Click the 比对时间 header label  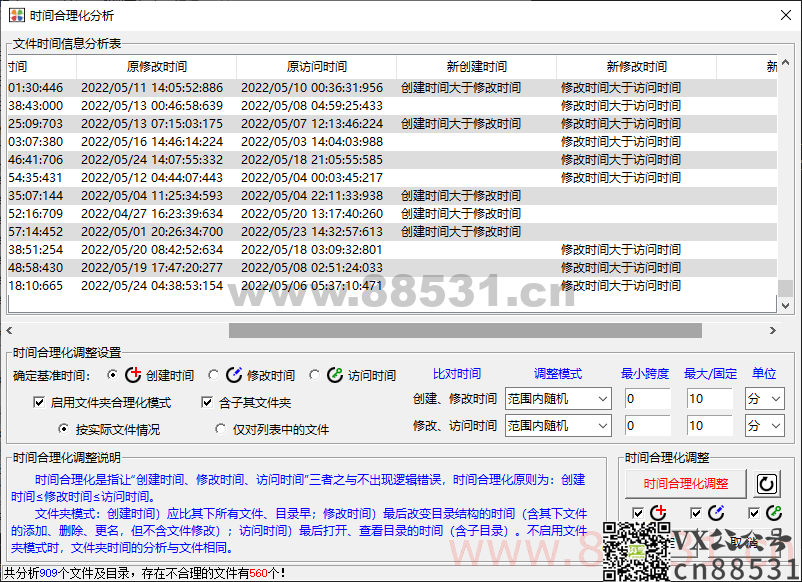point(457,374)
